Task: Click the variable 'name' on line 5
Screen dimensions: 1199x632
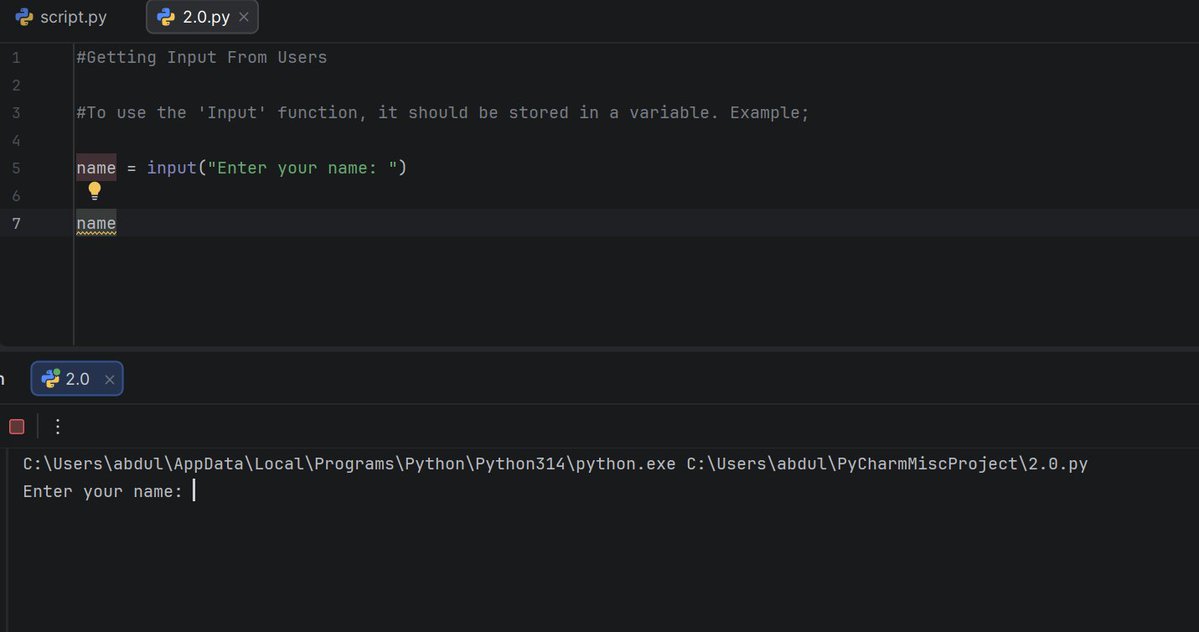Action: point(96,168)
